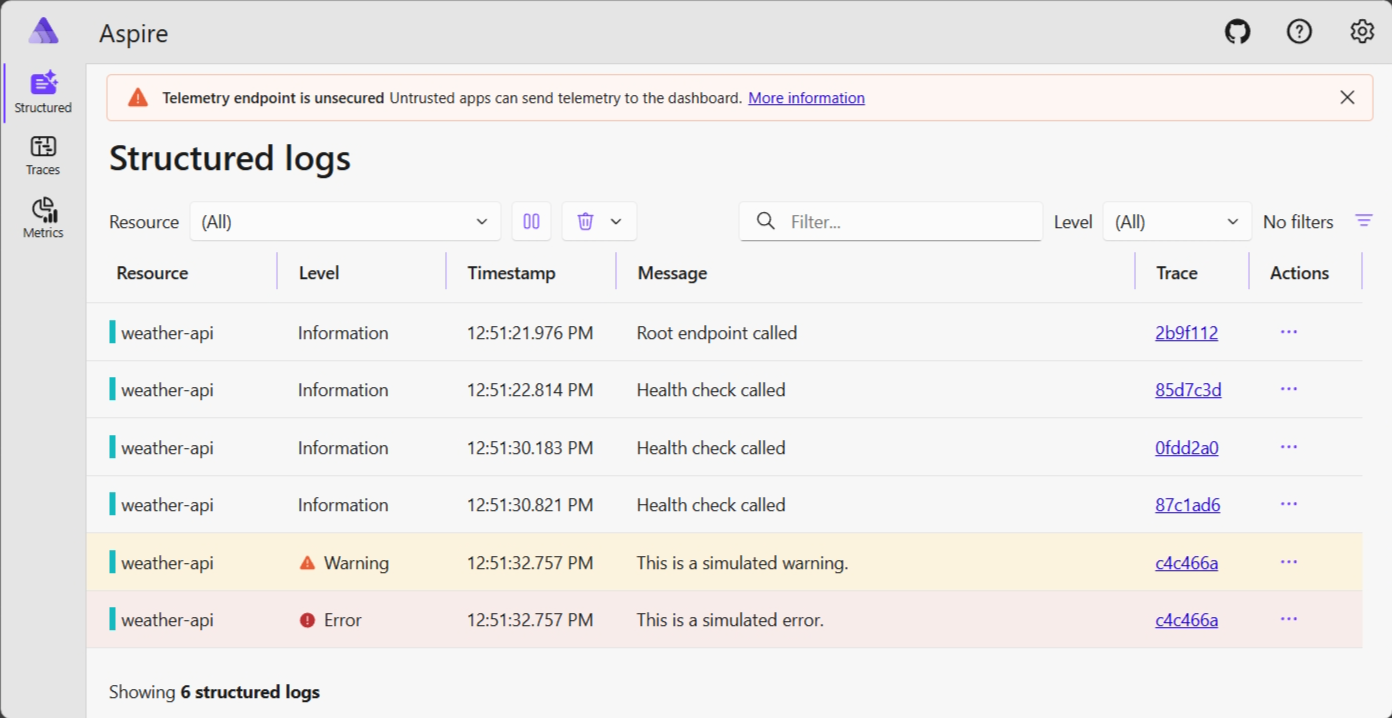The width and height of the screenshot is (1392, 718).
Task: Click the Aspire logo icon
Action: click(x=42, y=30)
